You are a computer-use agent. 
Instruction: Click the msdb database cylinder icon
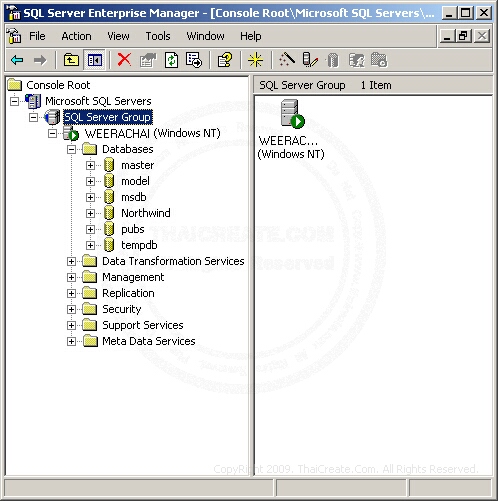click(x=109, y=197)
